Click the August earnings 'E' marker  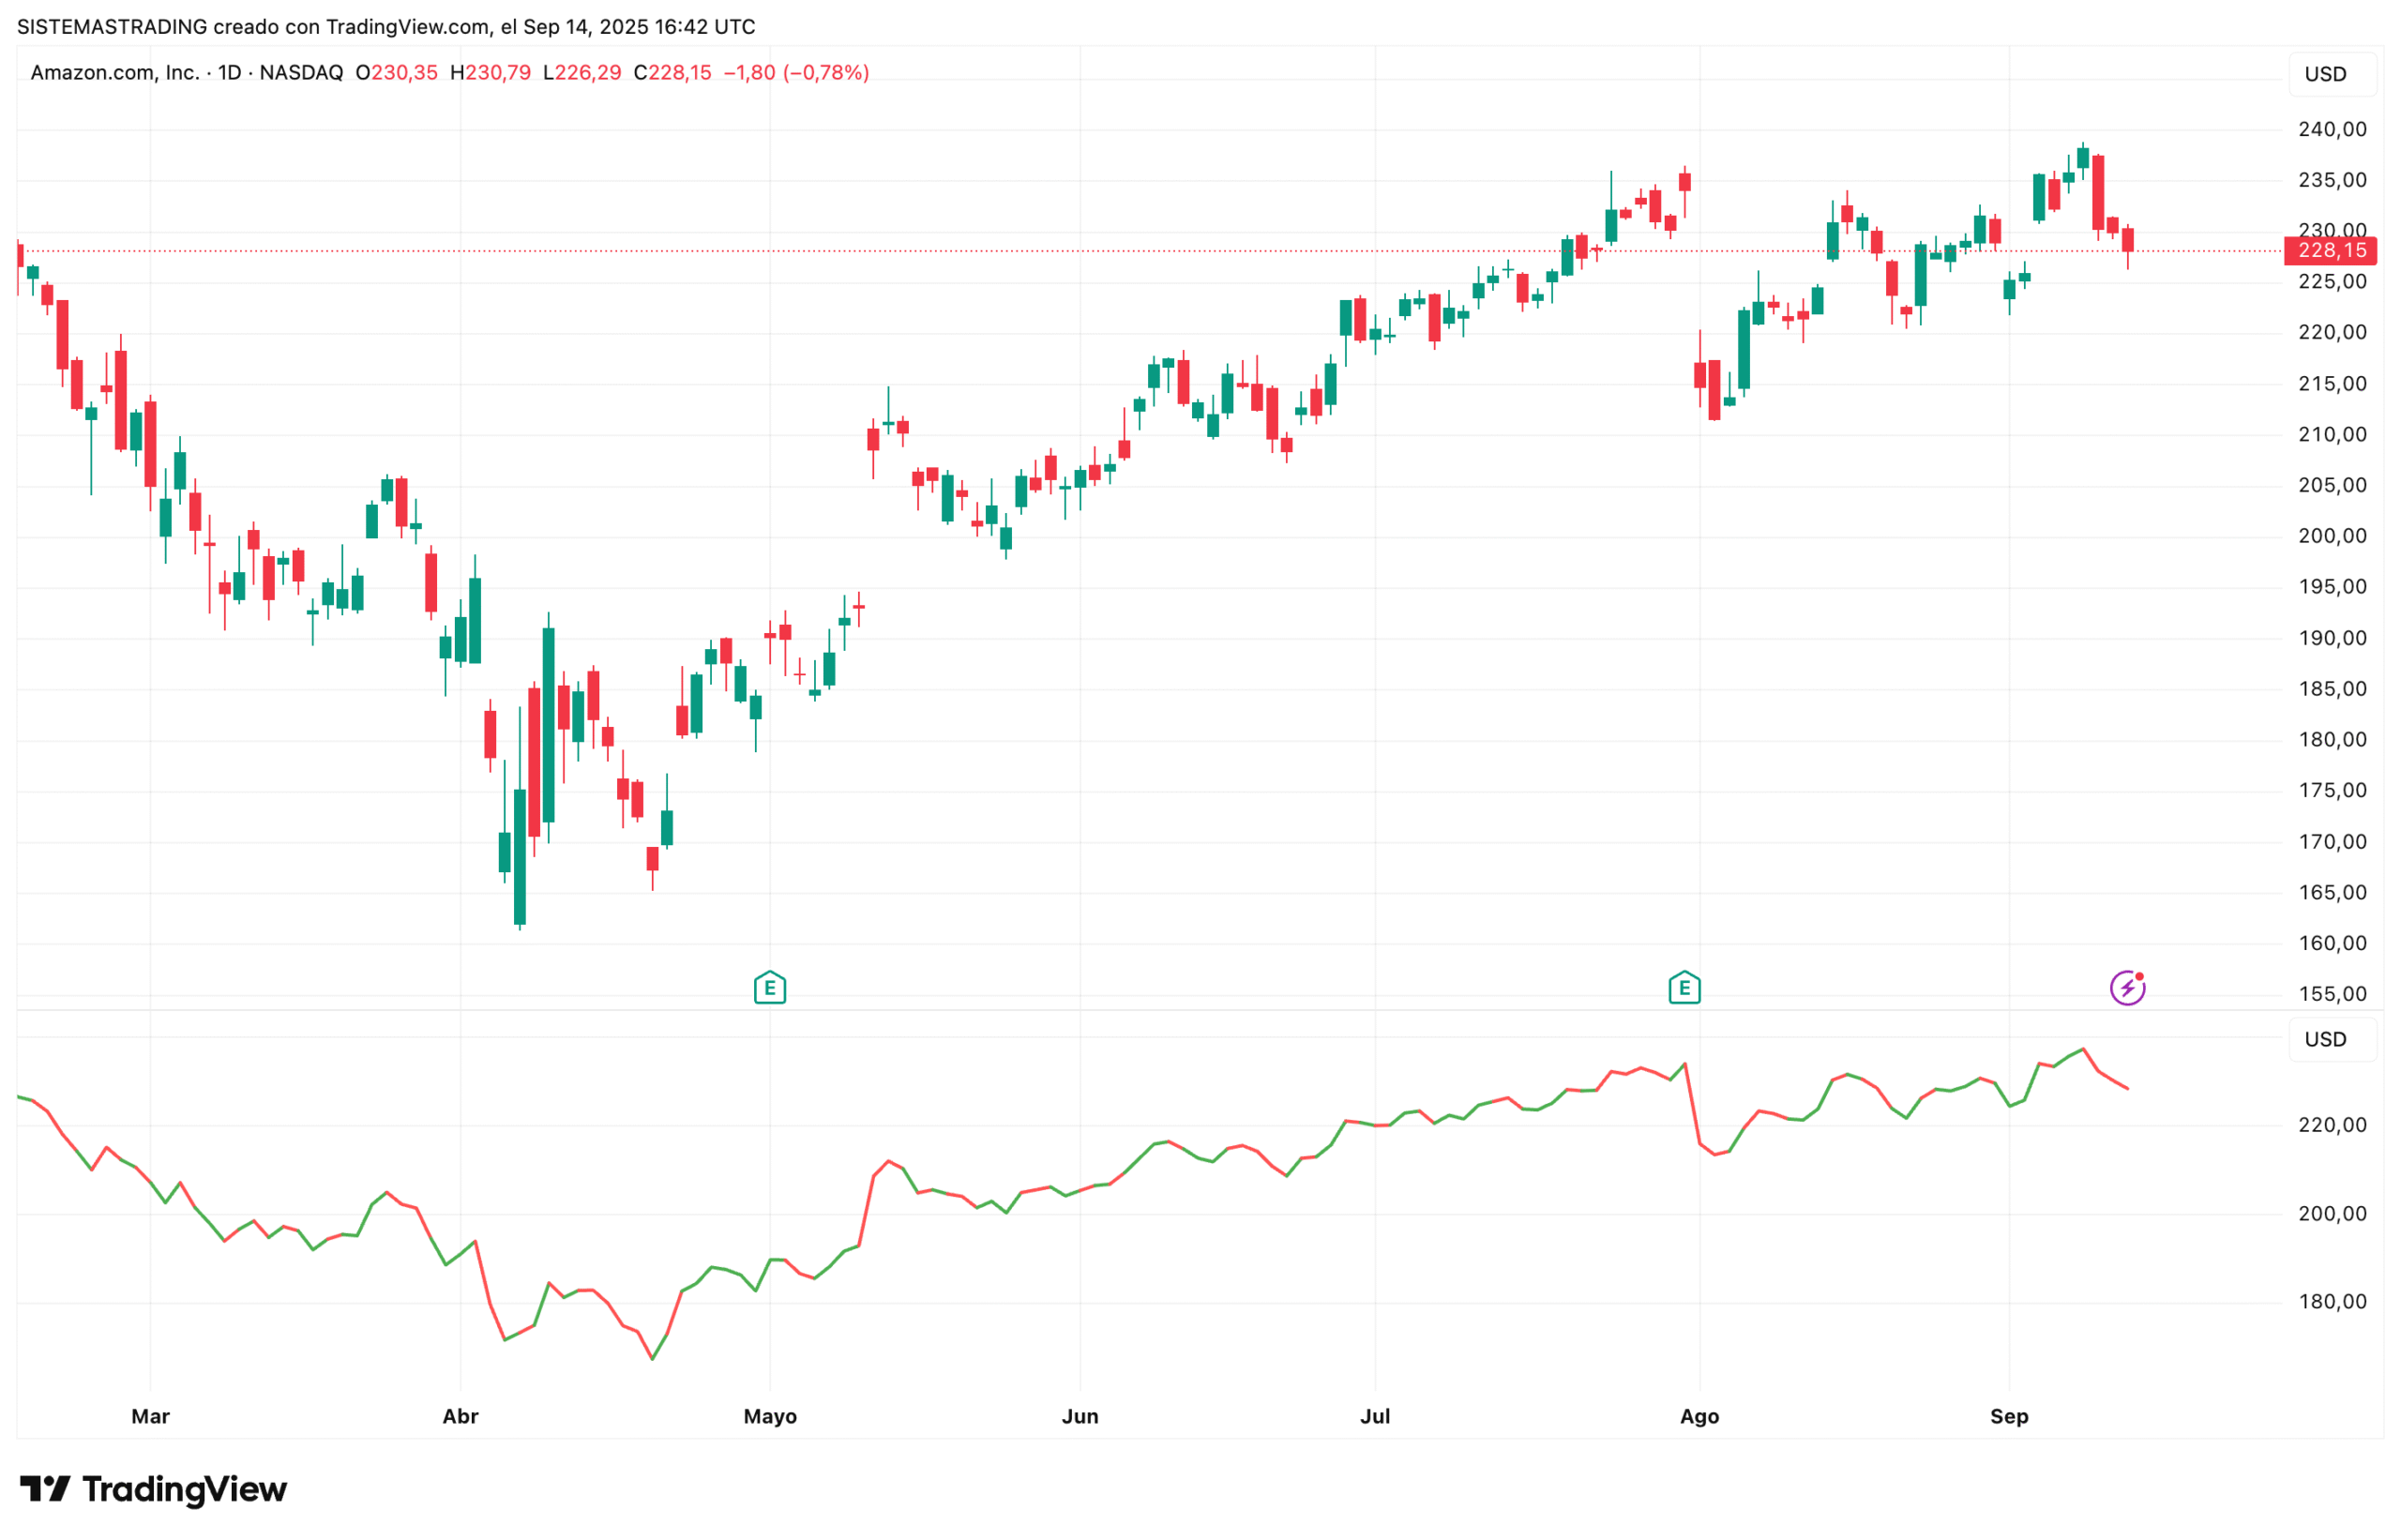click(1684, 988)
